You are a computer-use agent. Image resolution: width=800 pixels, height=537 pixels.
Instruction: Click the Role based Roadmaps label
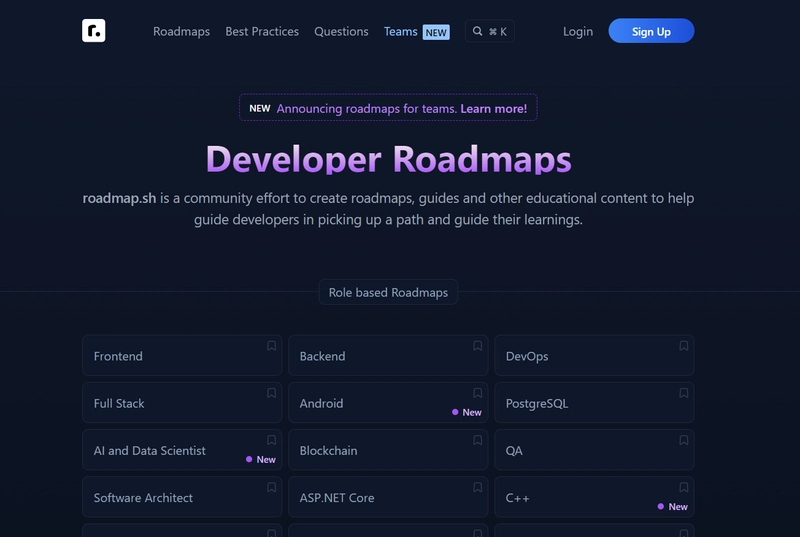(x=388, y=292)
